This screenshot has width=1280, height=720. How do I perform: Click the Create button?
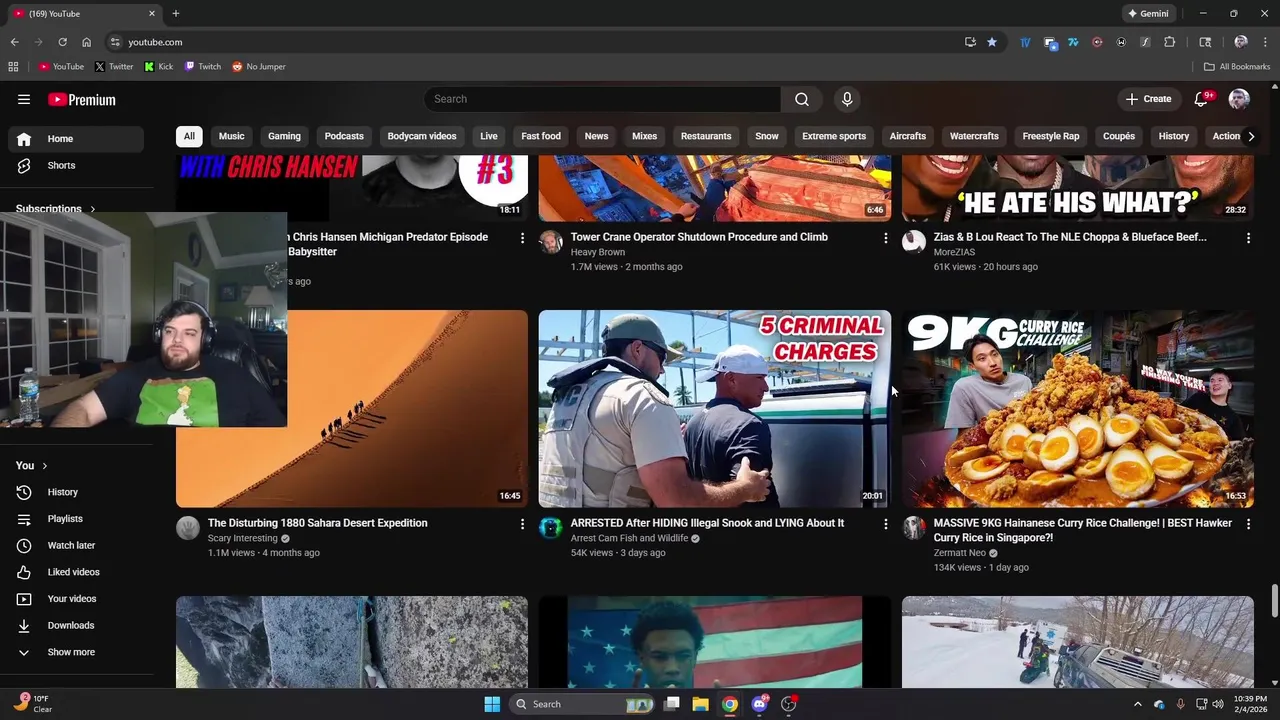pos(1148,99)
